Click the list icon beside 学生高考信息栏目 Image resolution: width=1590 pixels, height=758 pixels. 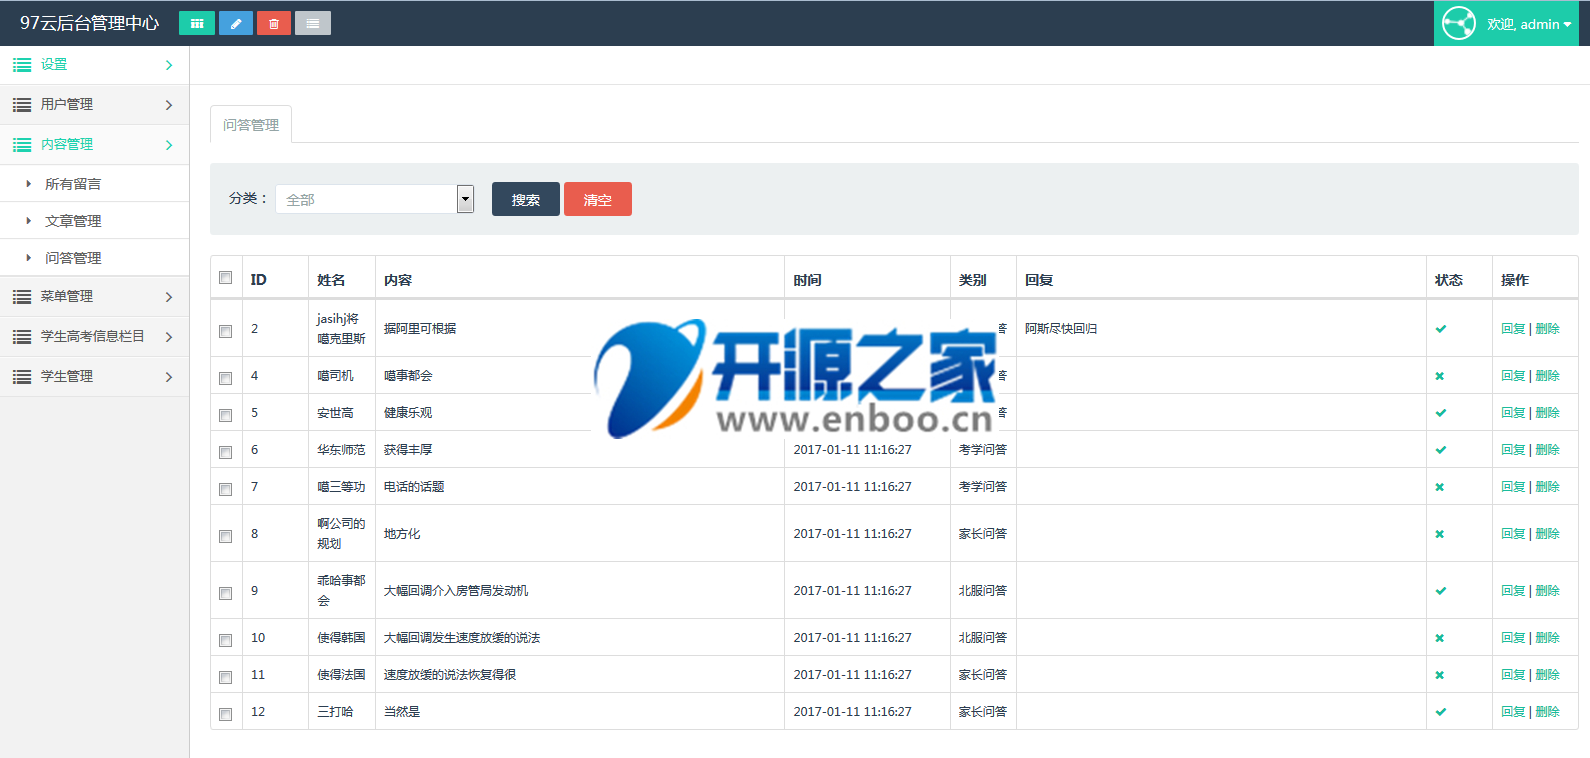(22, 337)
